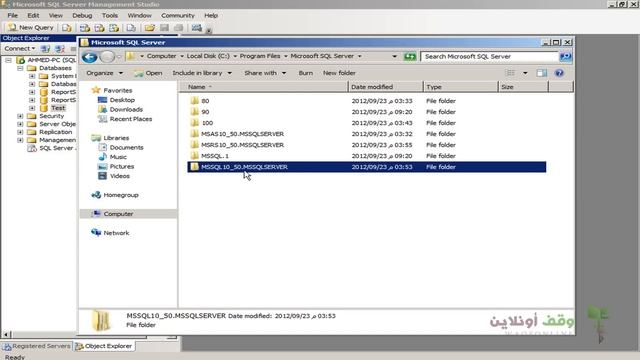Image resolution: width=640 pixels, height=360 pixels.
Task: Click the New Query toolbar button
Action: [31, 27]
